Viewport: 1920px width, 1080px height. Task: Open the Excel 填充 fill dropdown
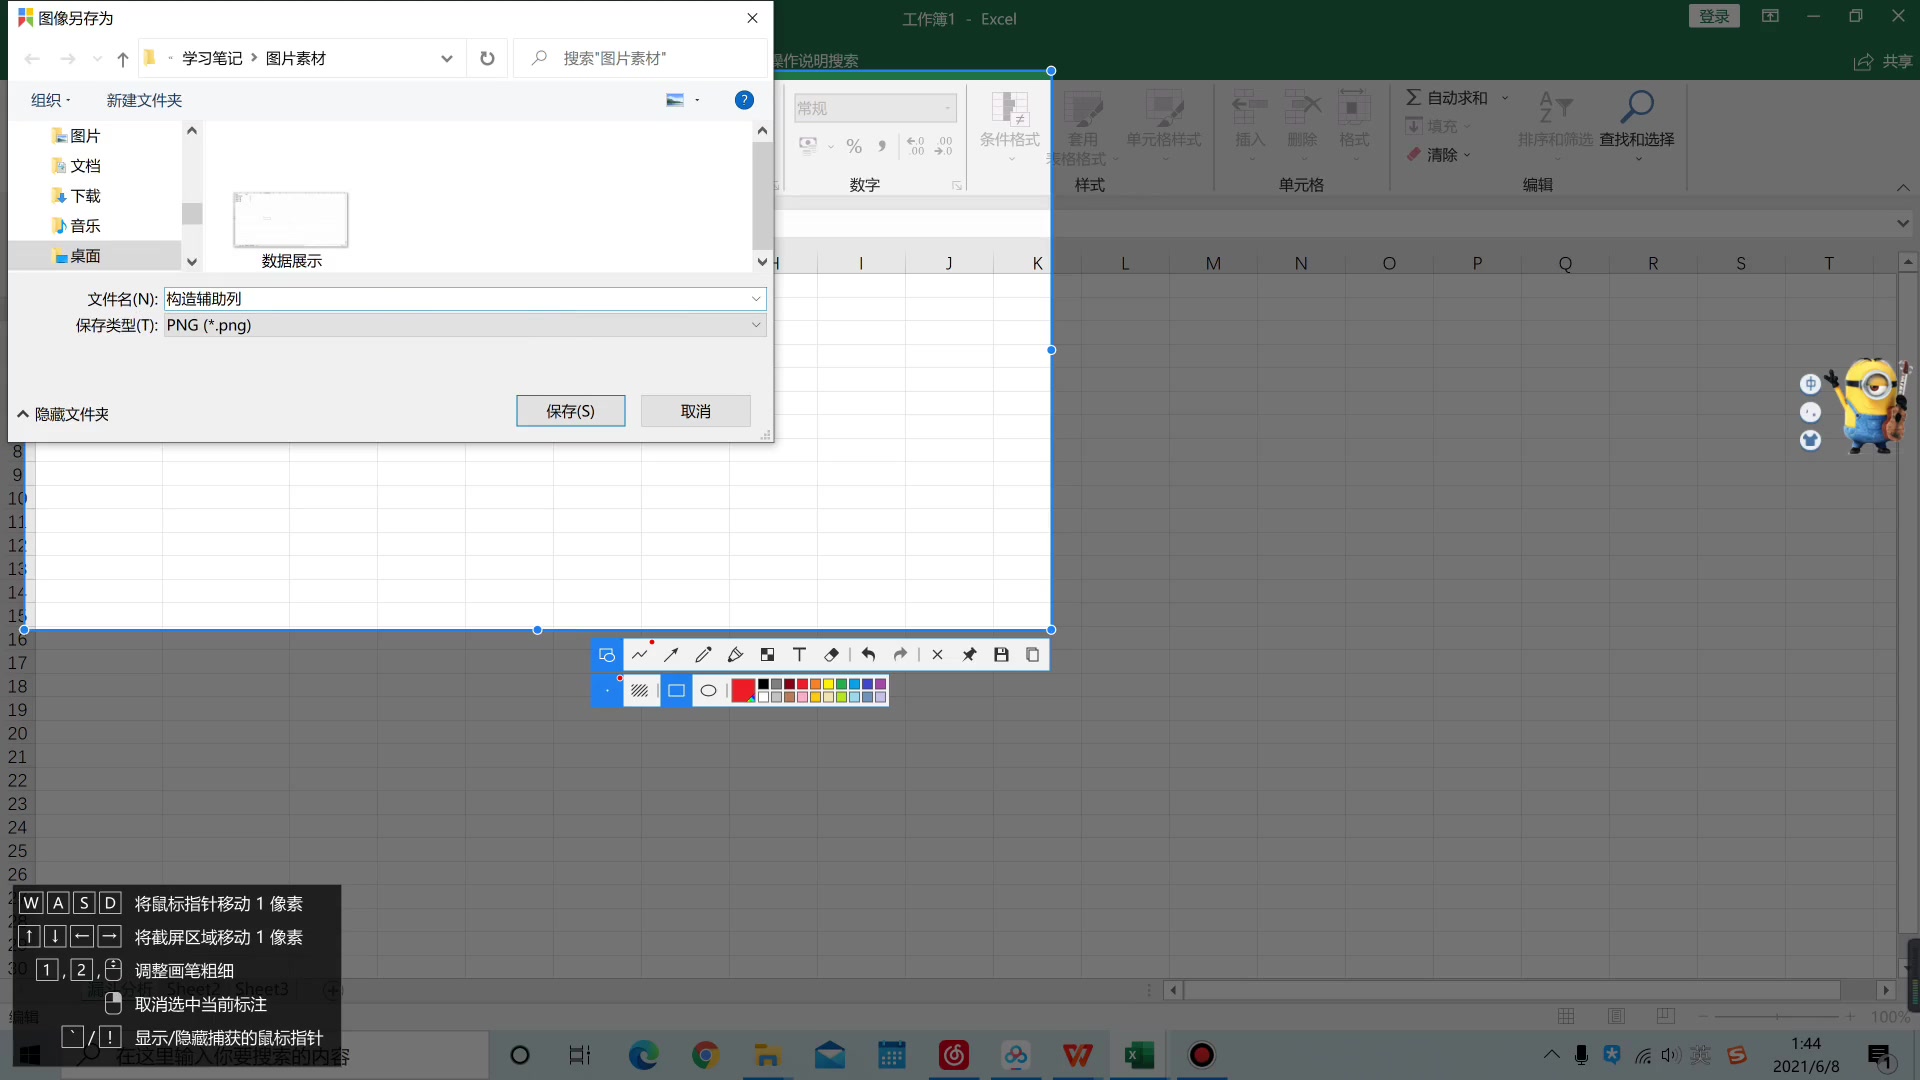(x=1439, y=126)
